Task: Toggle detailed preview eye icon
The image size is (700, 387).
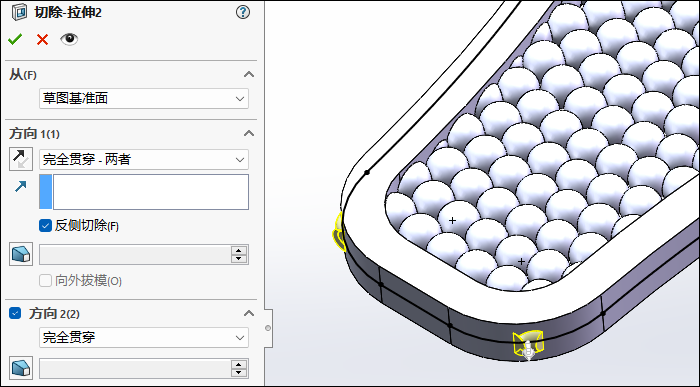Action: [x=69, y=39]
